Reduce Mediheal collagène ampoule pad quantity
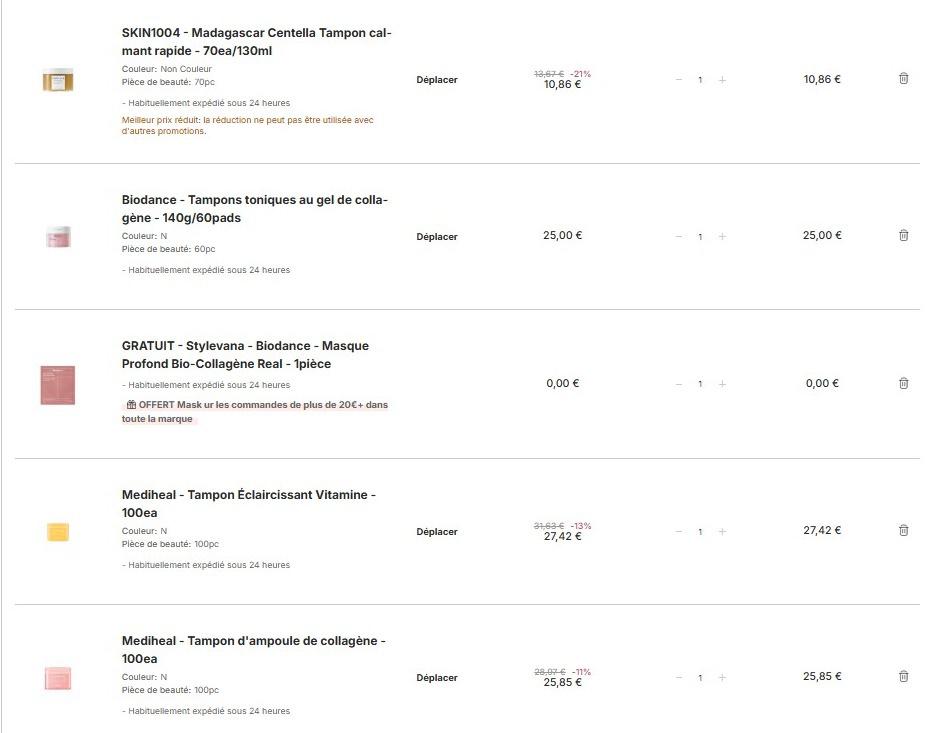 click(678, 678)
